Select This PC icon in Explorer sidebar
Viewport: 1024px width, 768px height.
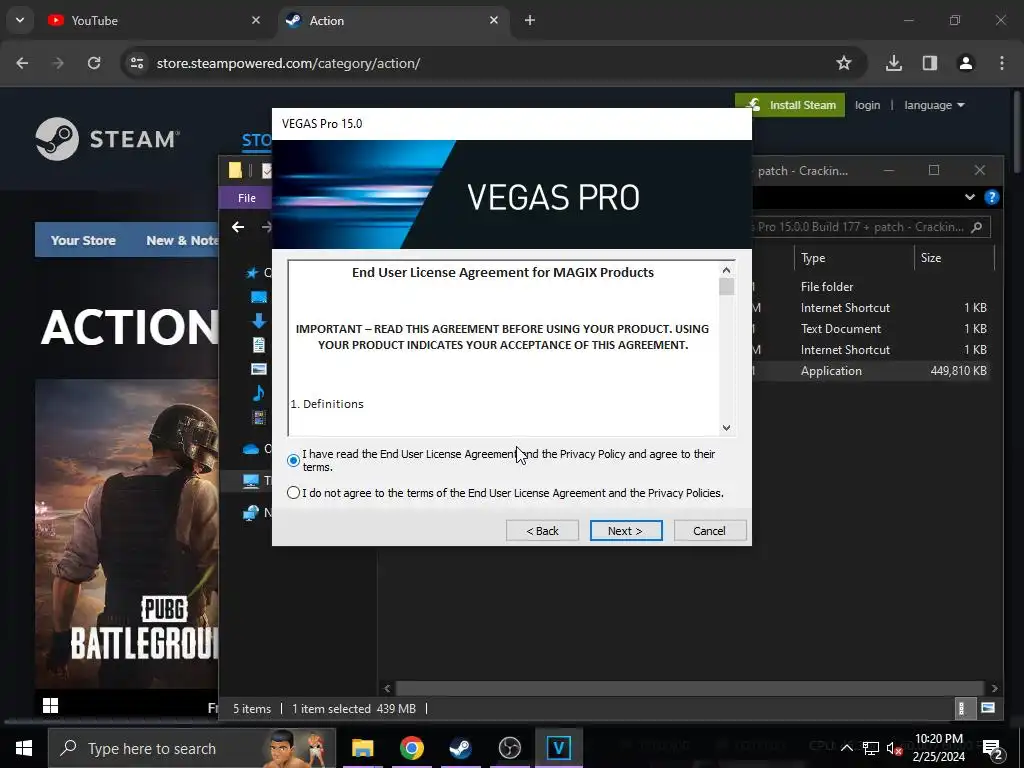(x=251, y=481)
